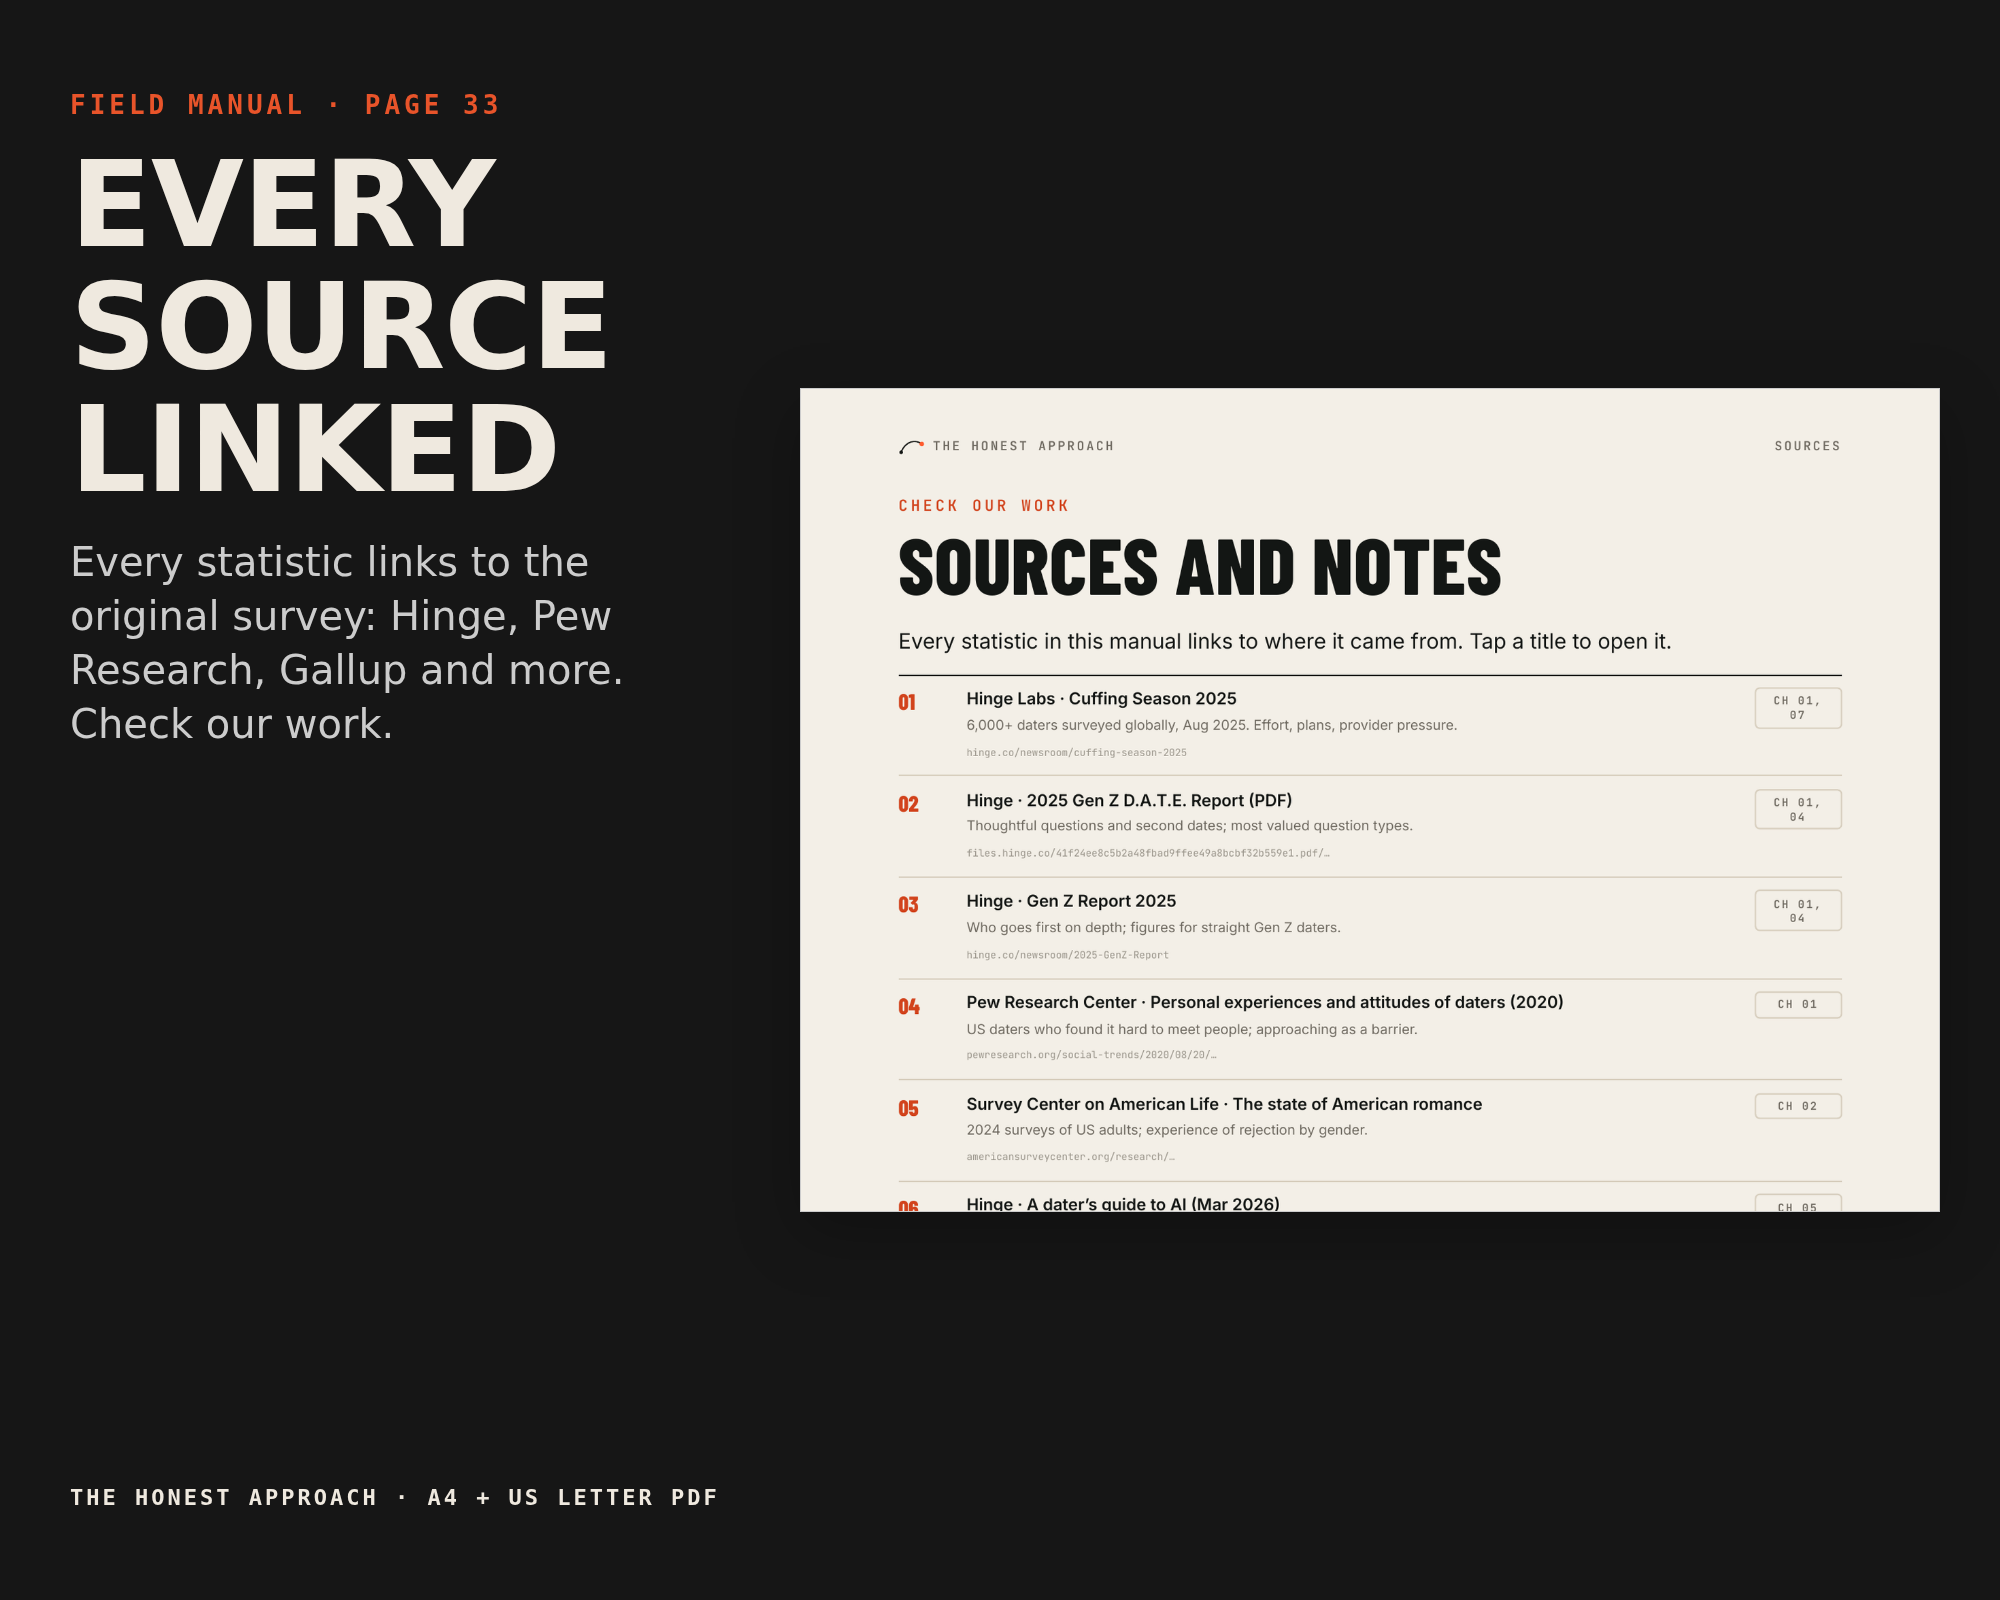Click the hinge.co/newsroom/2025-GenZ-Report URL
The image size is (2000, 1600).
click(1067, 956)
